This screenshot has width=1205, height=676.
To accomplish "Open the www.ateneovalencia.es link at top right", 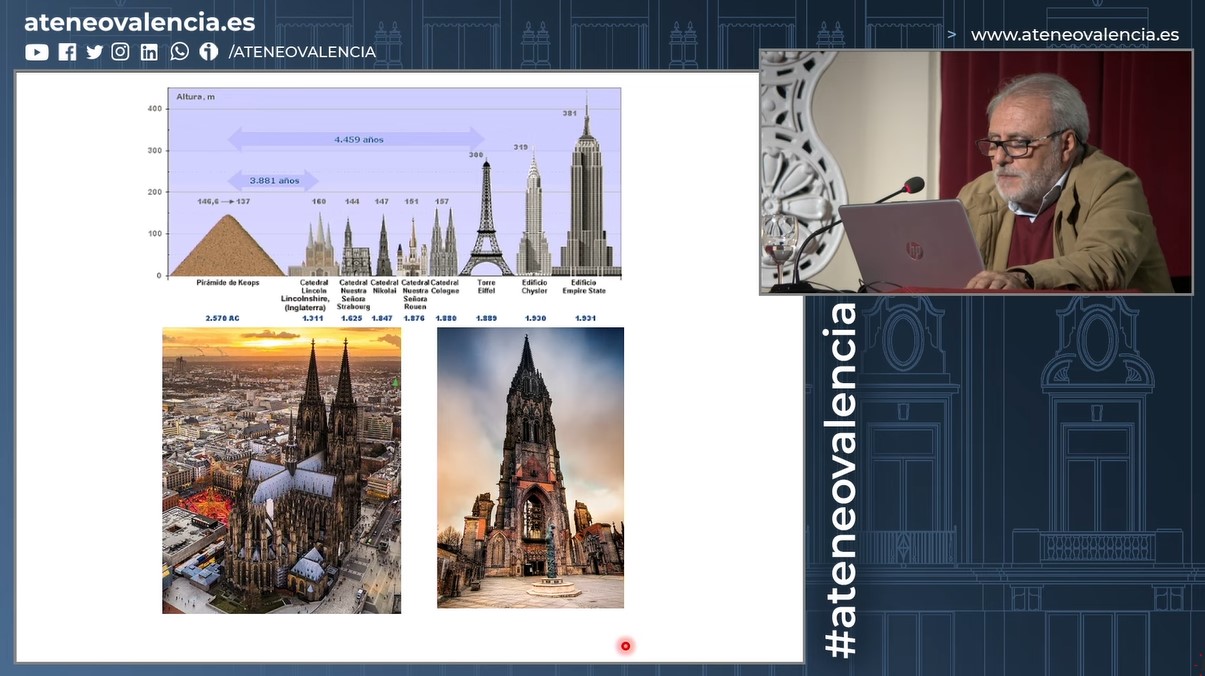I will pyautogui.click(x=1074, y=35).
